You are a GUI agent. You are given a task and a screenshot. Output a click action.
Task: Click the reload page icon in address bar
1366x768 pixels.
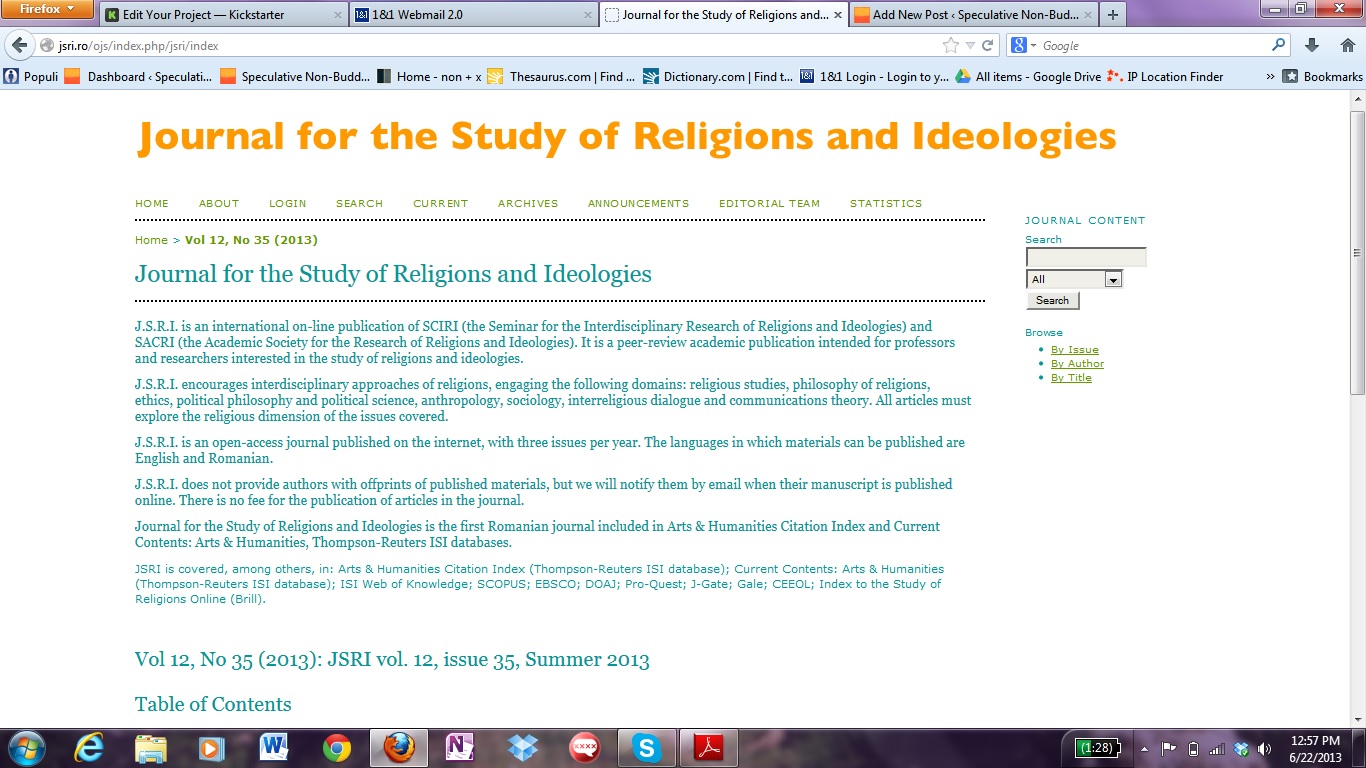988,46
